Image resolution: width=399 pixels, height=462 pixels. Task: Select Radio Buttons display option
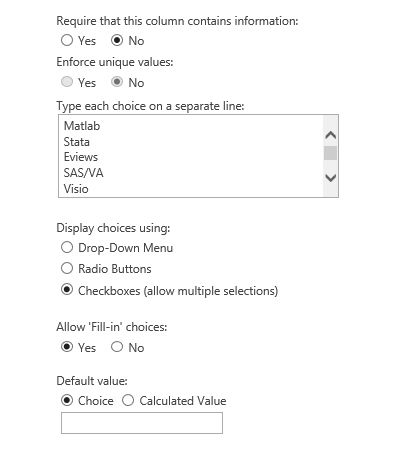coord(67,268)
